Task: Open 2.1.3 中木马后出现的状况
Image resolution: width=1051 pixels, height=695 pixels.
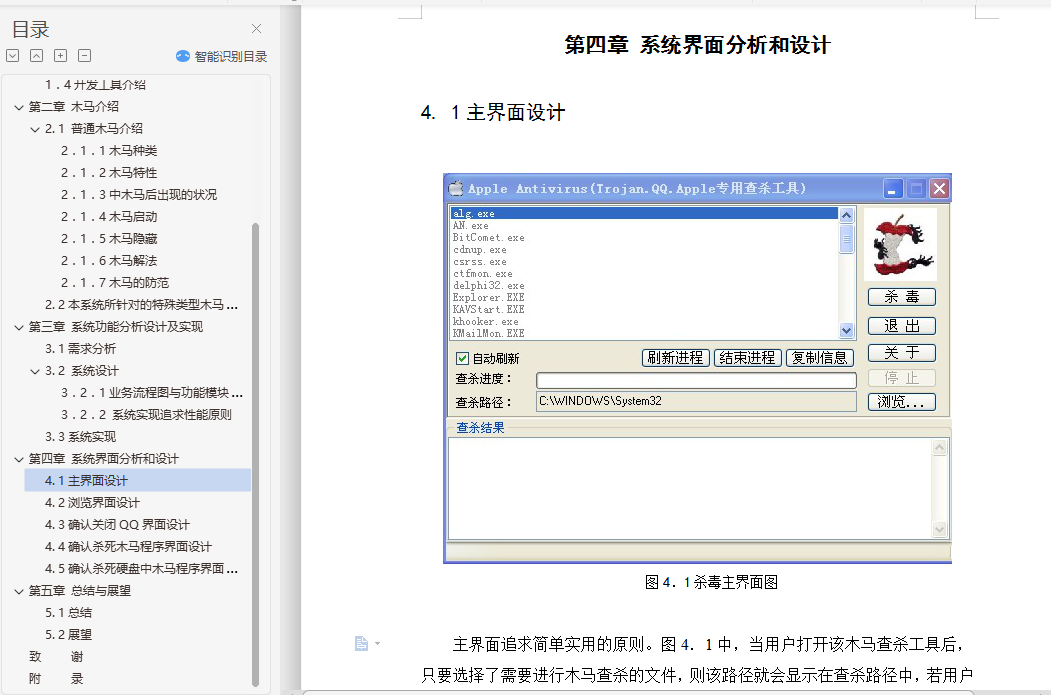Action: [x=139, y=195]
